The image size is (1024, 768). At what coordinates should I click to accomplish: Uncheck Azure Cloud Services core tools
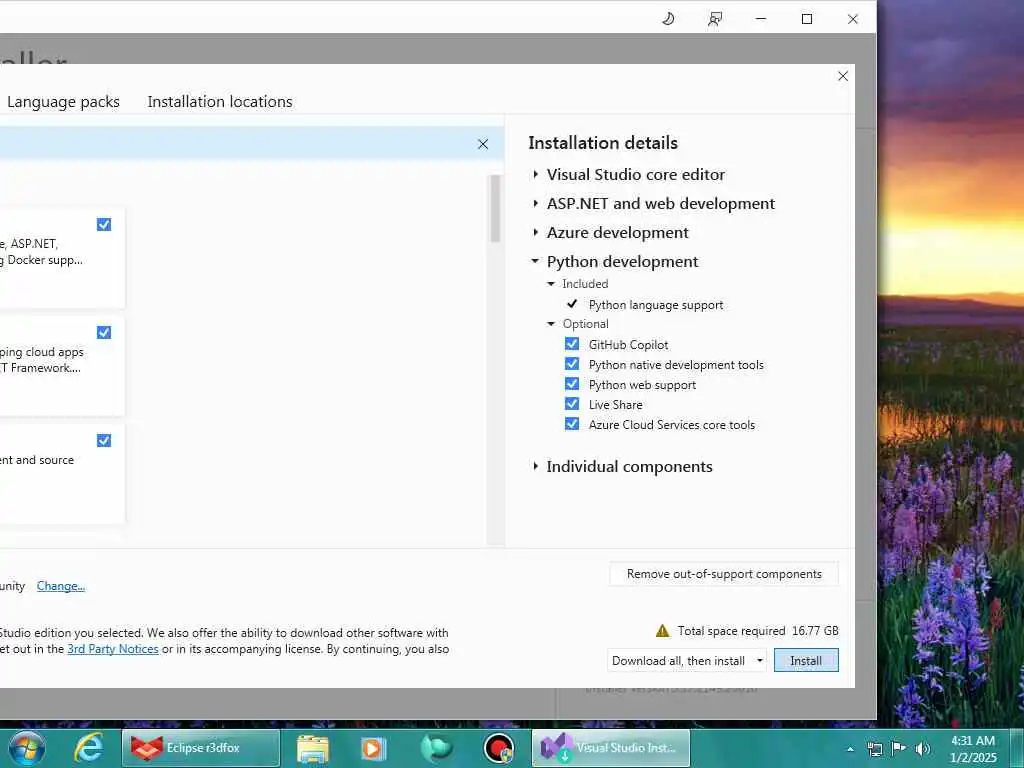[572, 424]
